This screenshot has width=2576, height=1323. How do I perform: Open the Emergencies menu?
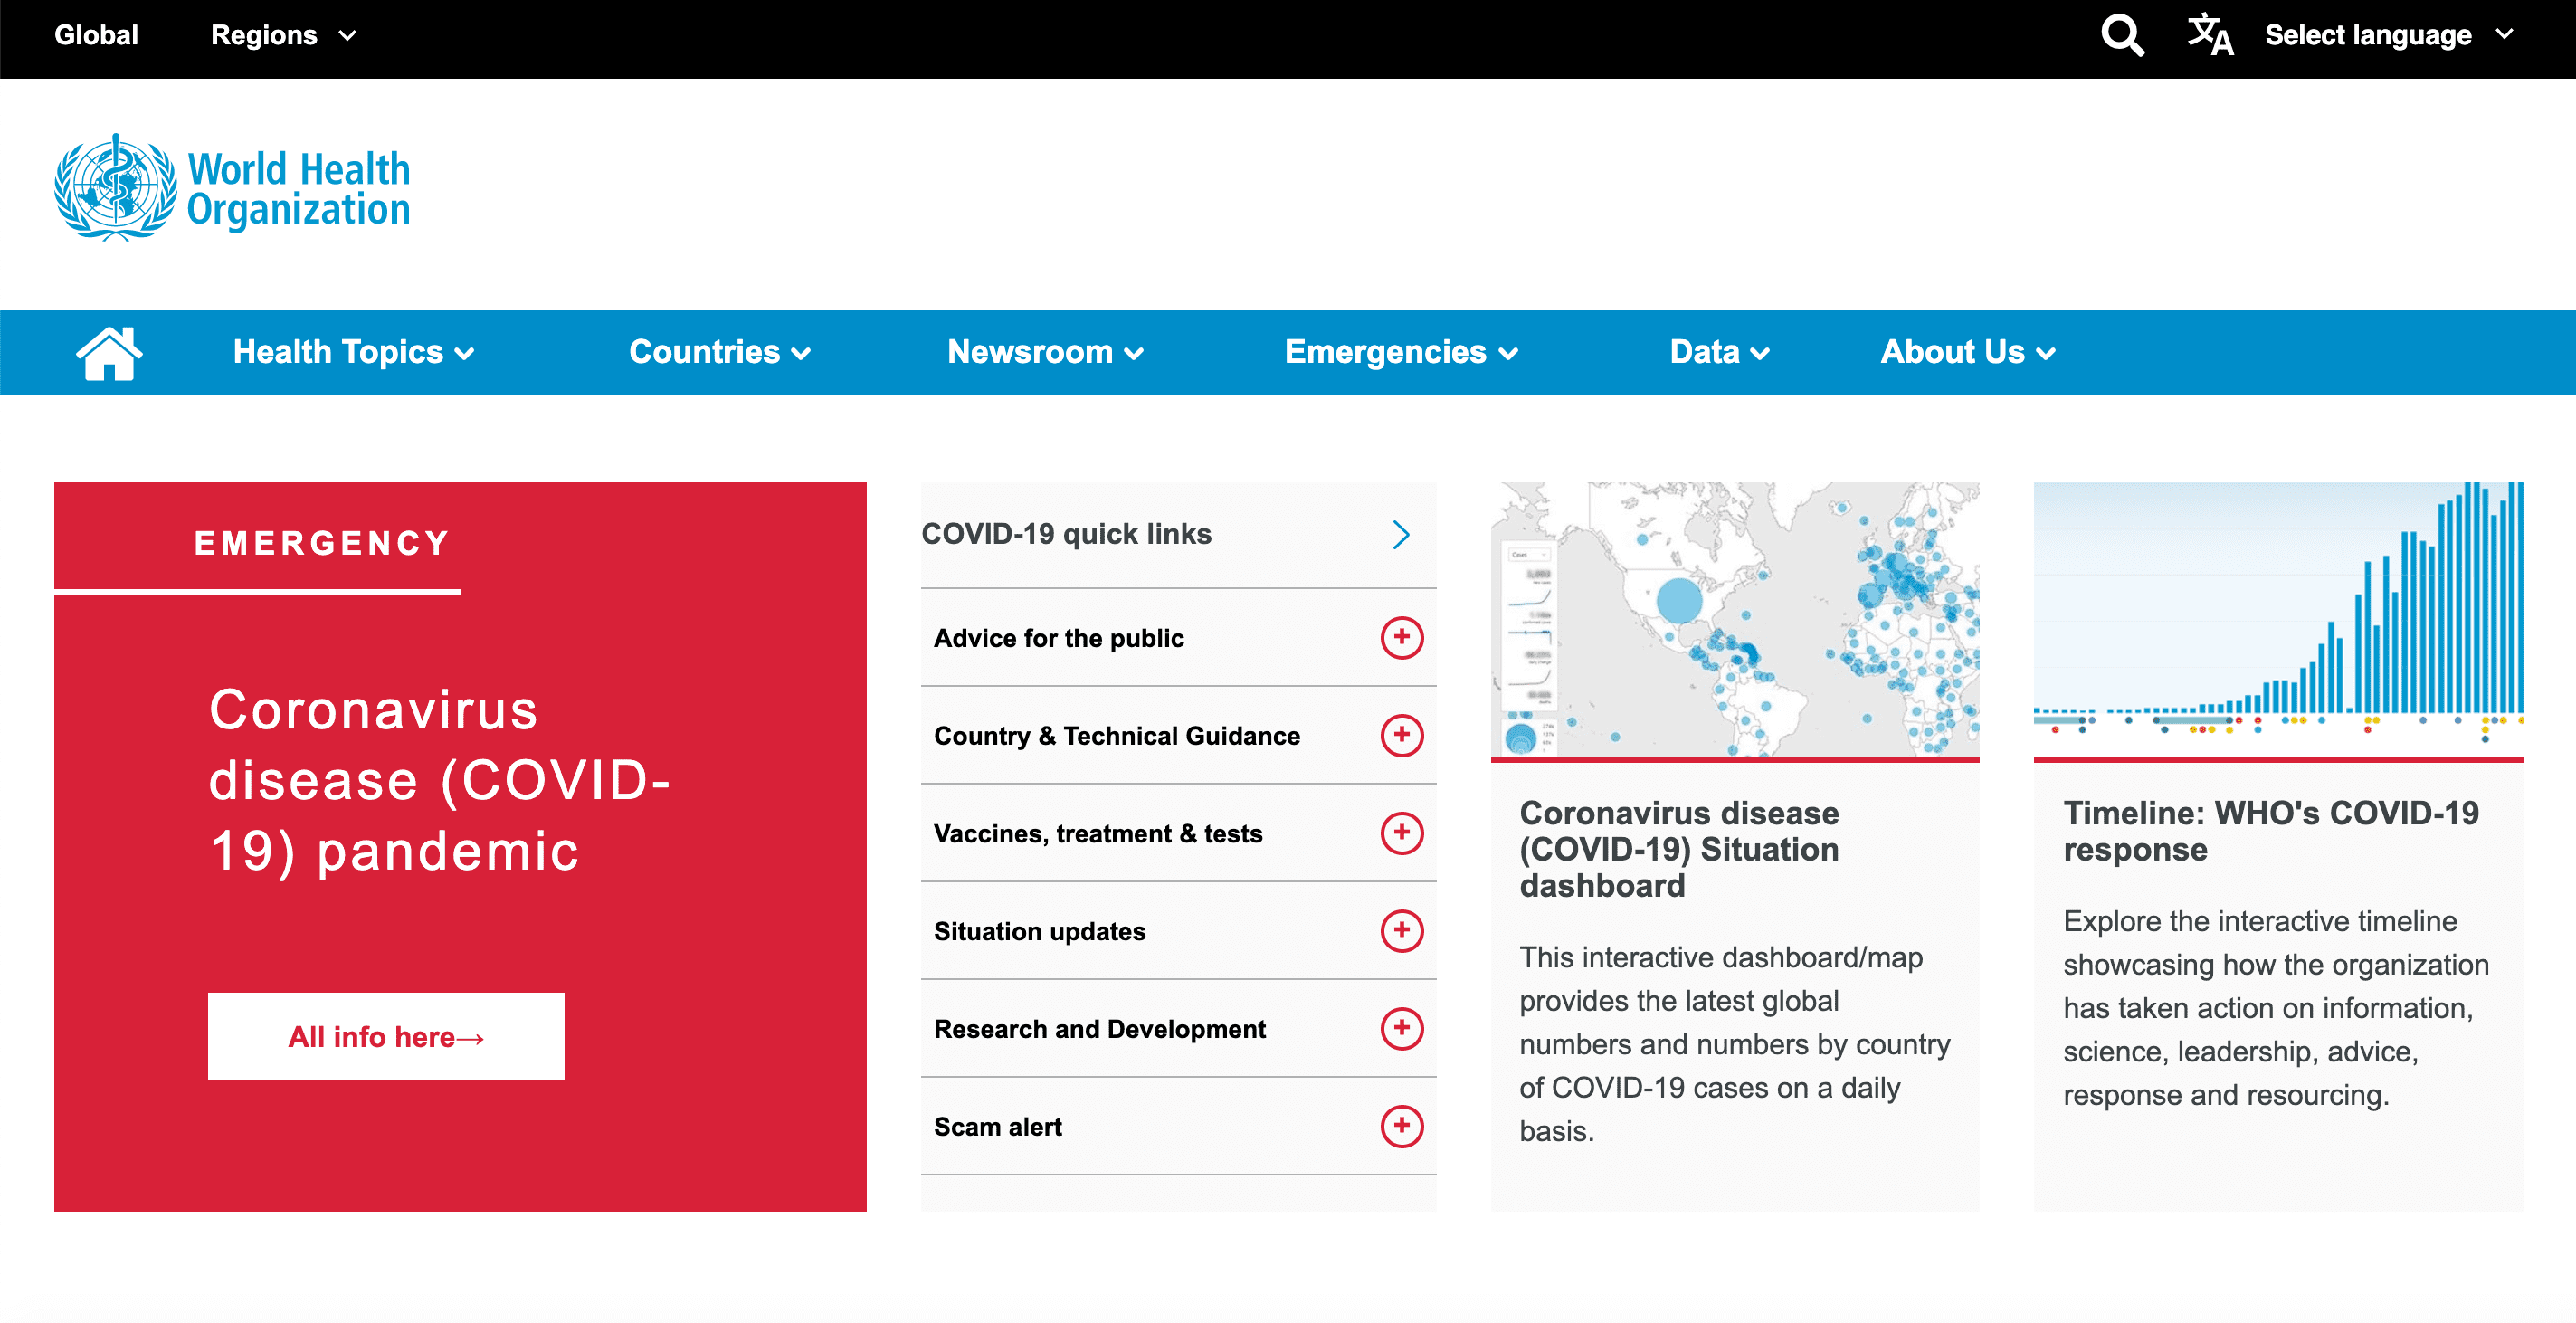[1401, 352]
